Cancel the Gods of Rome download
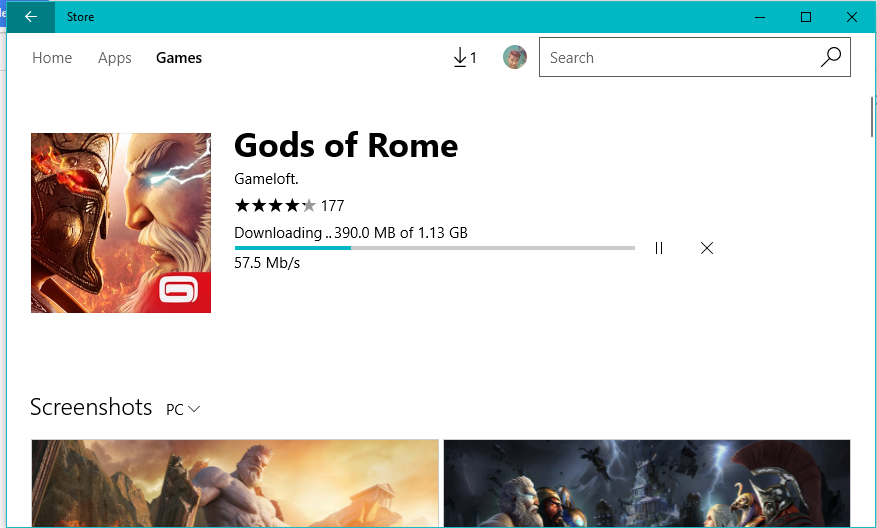 click(707, 248)
